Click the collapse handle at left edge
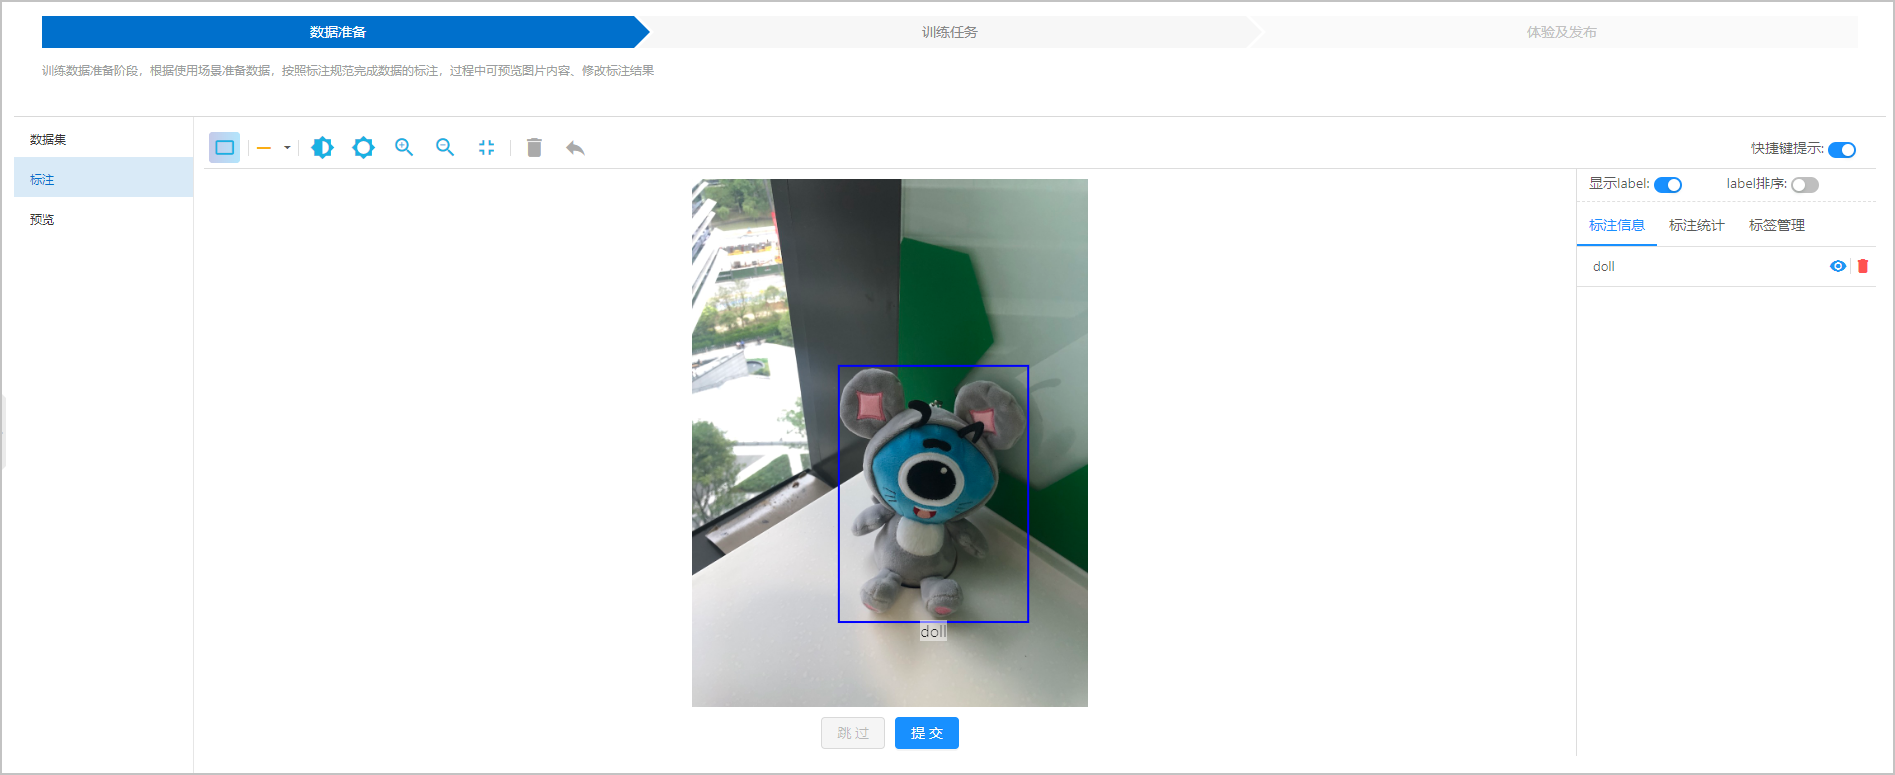1895x775 pixels. pyautogui.click(x=3, y=432)
